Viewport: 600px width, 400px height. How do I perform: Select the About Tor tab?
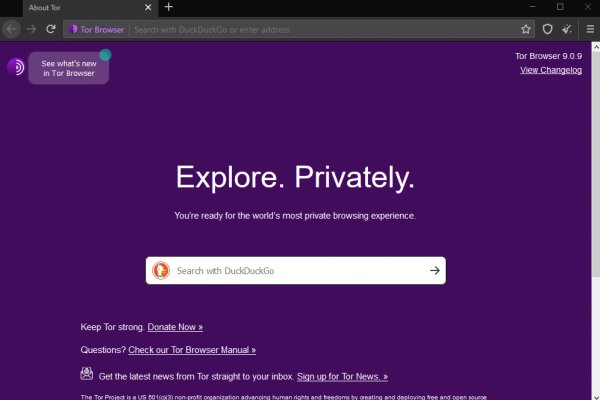tap(70, 7)
